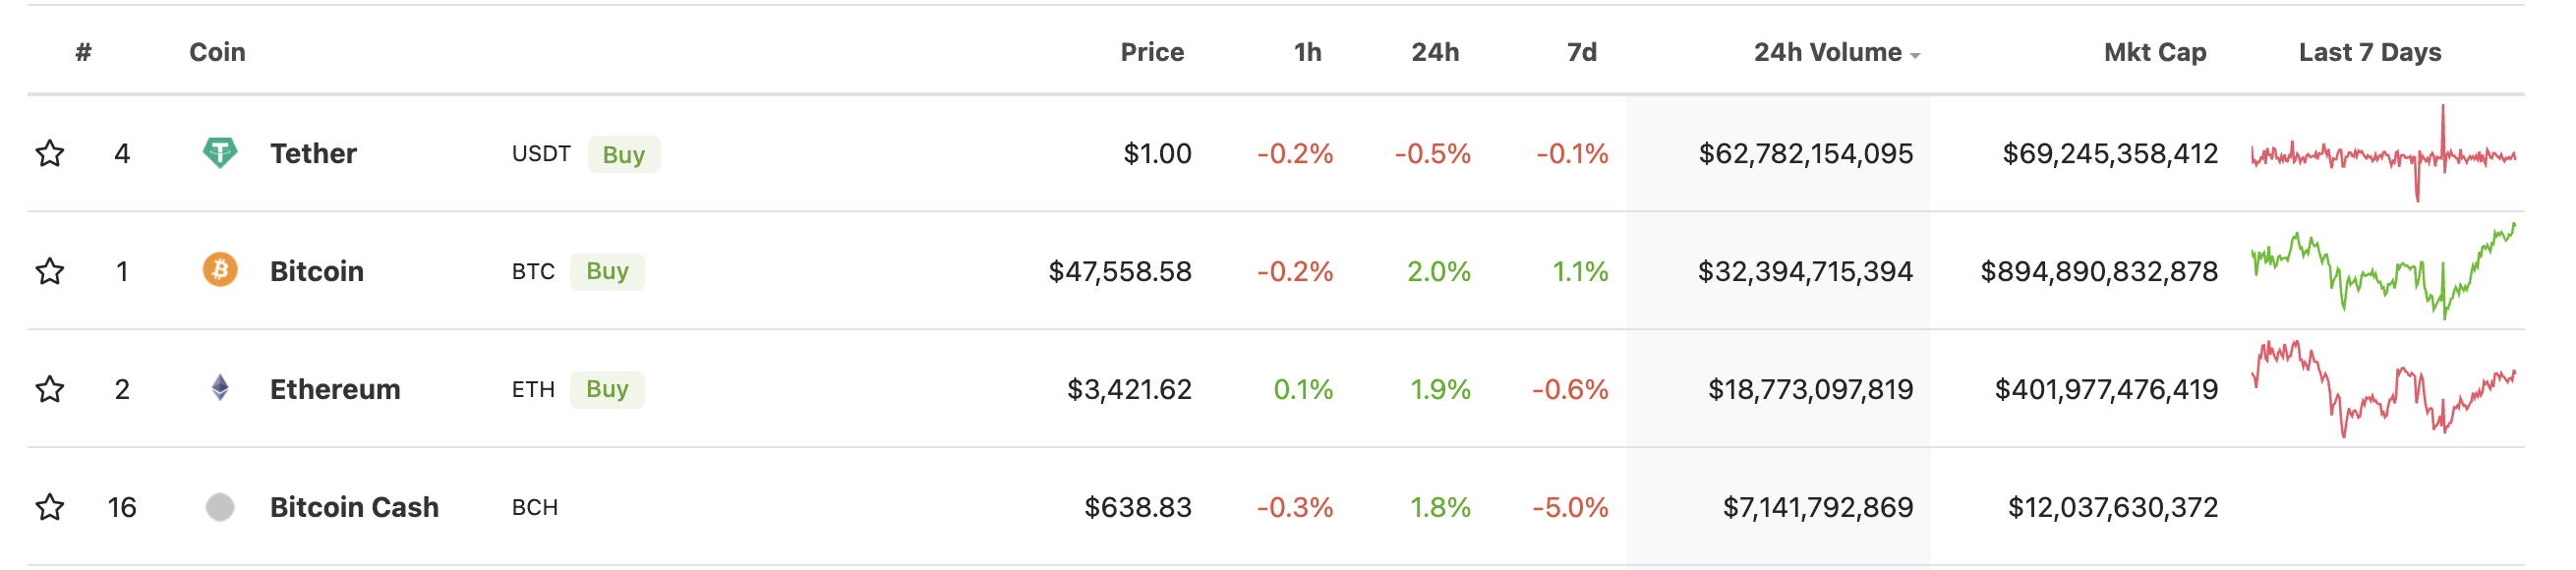2576x570 pixels.
Task: Click Buy button next to BTC
Action: pyautogui.click(x=607, y=271)
